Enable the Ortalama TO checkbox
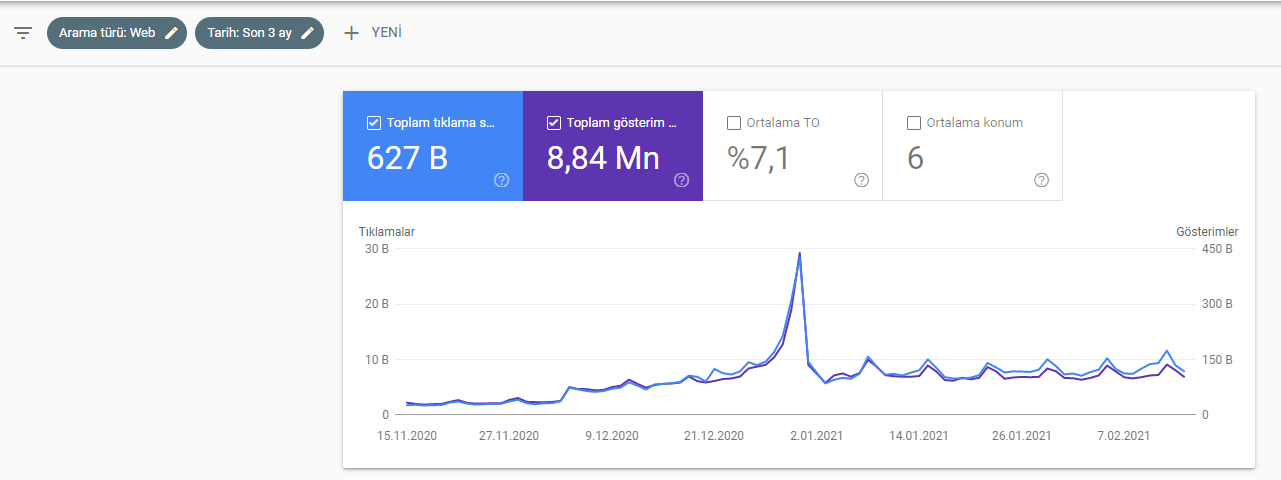Viewport: 1281px width, 480px height. [x=734, y=123]
